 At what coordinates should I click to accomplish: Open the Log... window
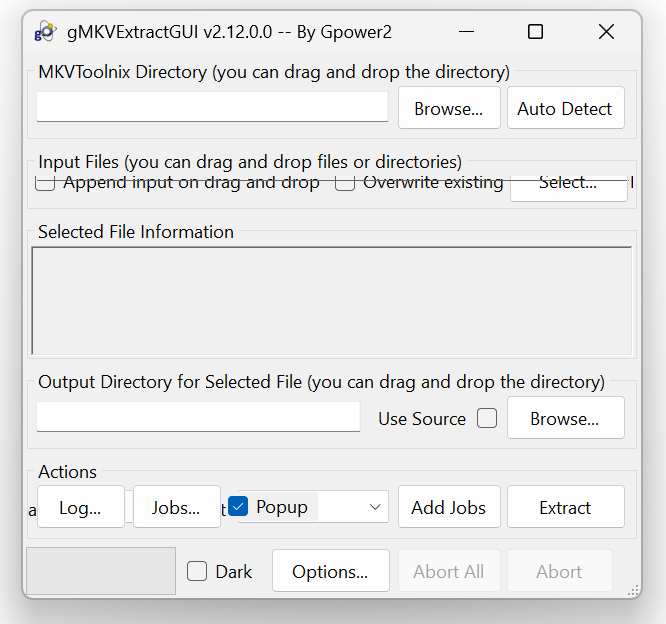pyautogui.click(x=81, y=507)
